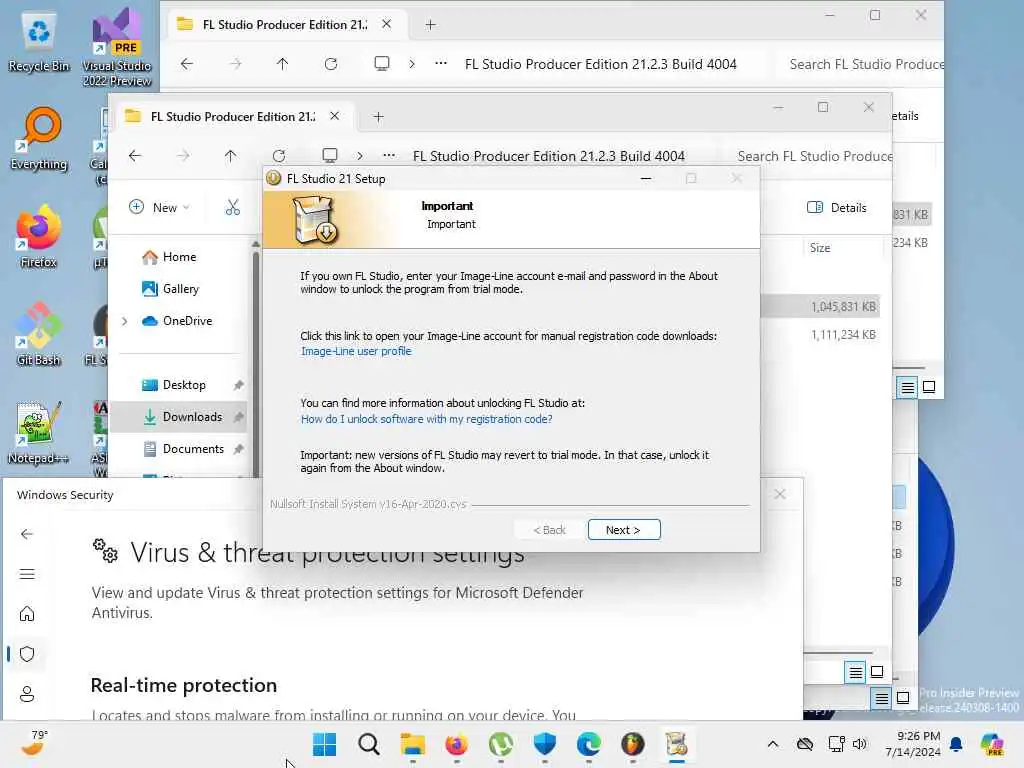Expand the OneDrive tree node

pyautogui.click(x=125, y=321)
